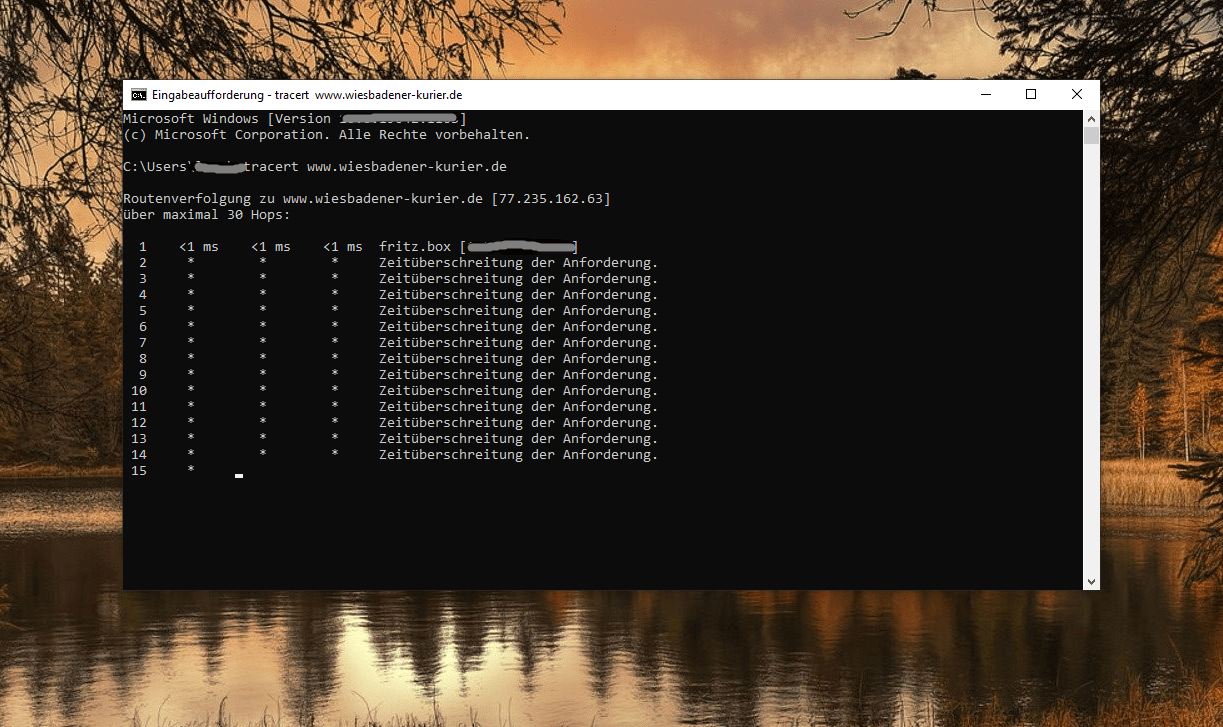Click timeout message on hop 14

click(x=518, y=454)
